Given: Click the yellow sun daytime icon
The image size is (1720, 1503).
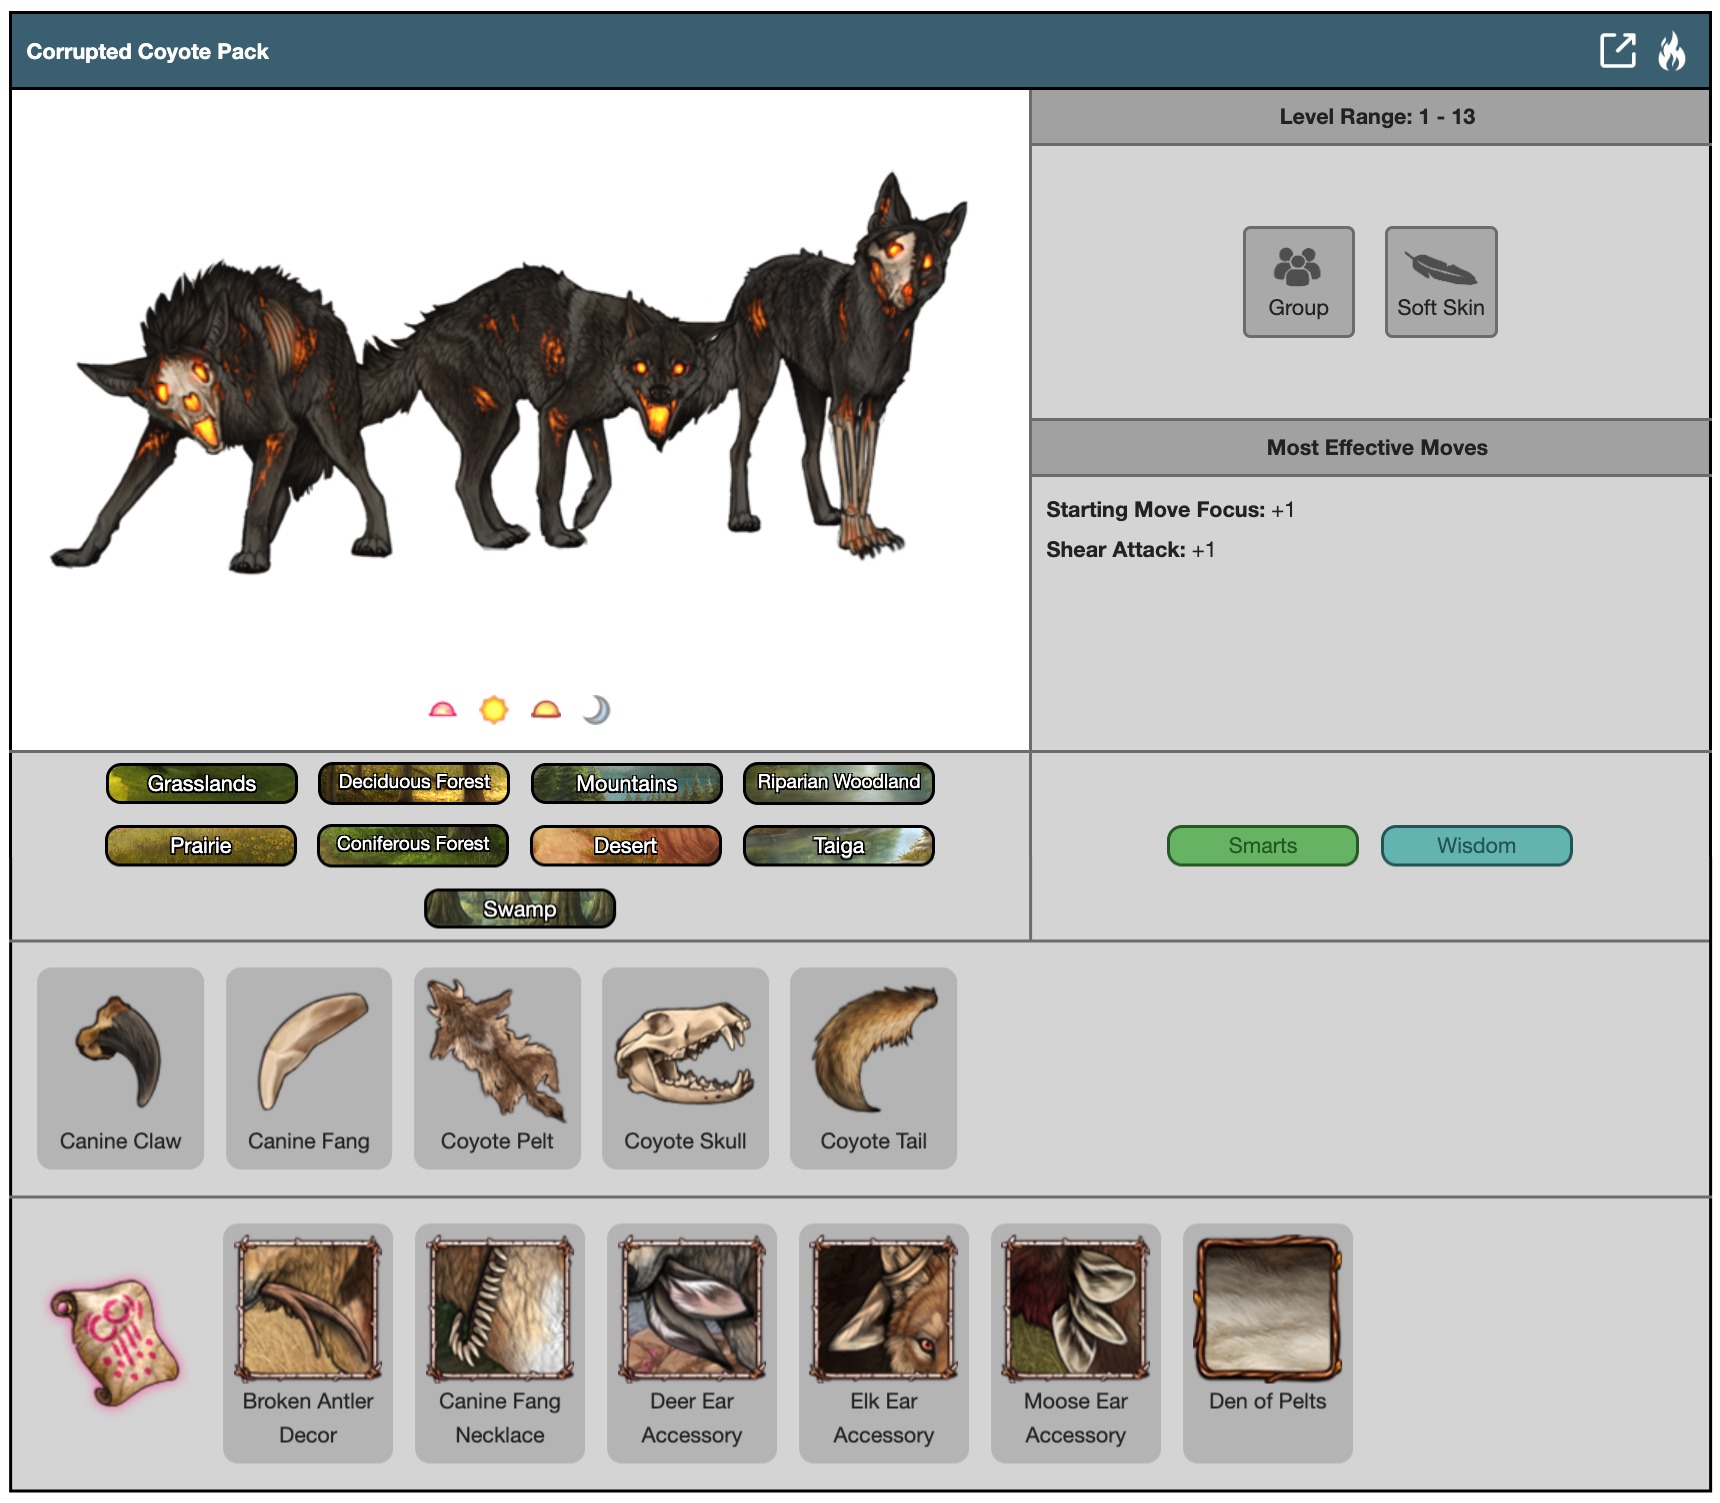Looking at the screenshot, I should point(494,710).
